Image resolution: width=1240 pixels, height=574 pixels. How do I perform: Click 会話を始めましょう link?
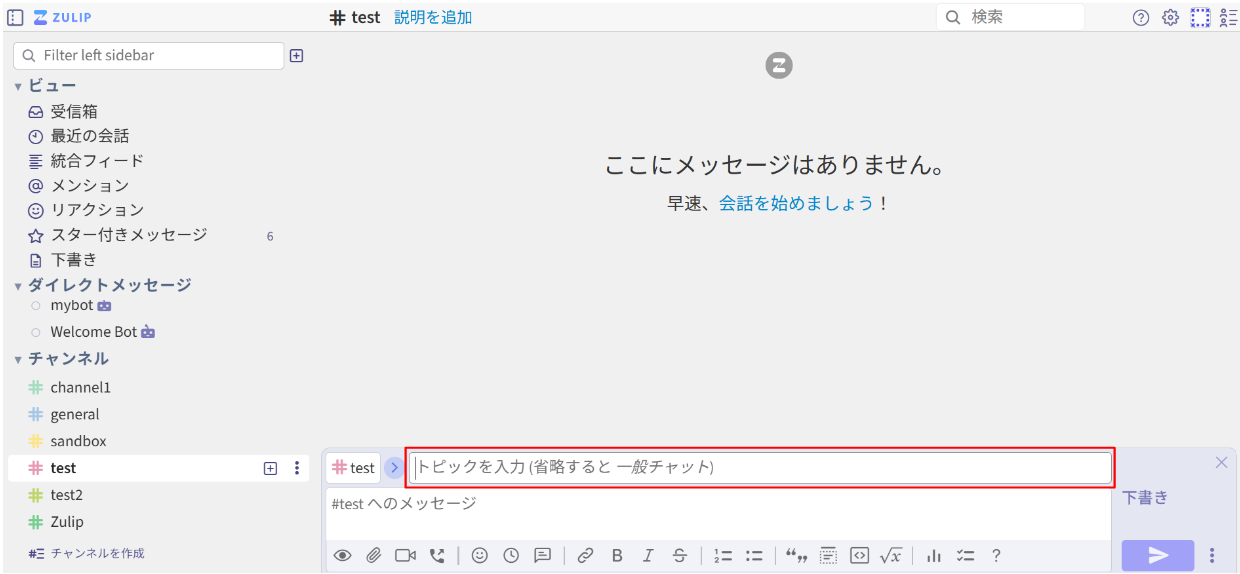797,203
